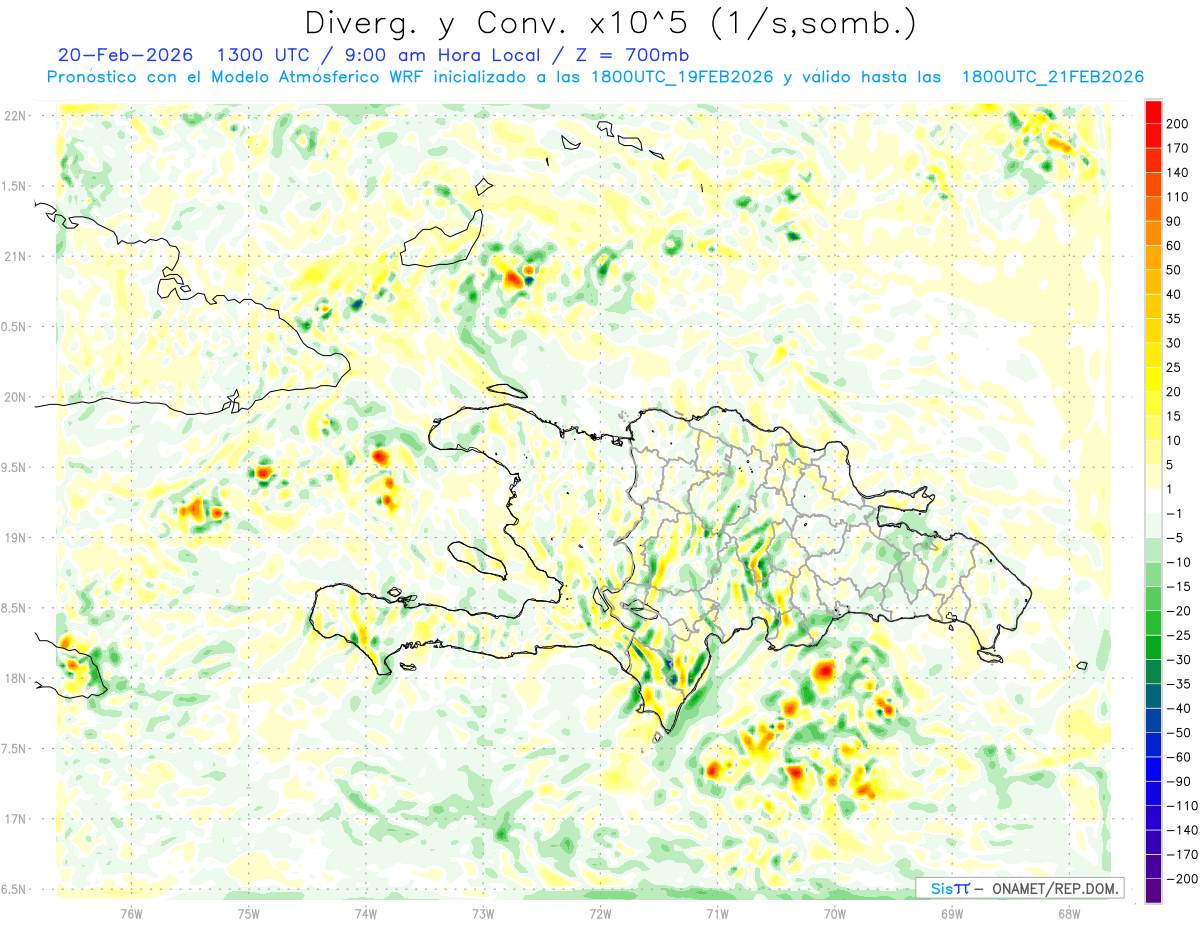
Task: Click the legend value '-30'
Action: coord(1177,660)
